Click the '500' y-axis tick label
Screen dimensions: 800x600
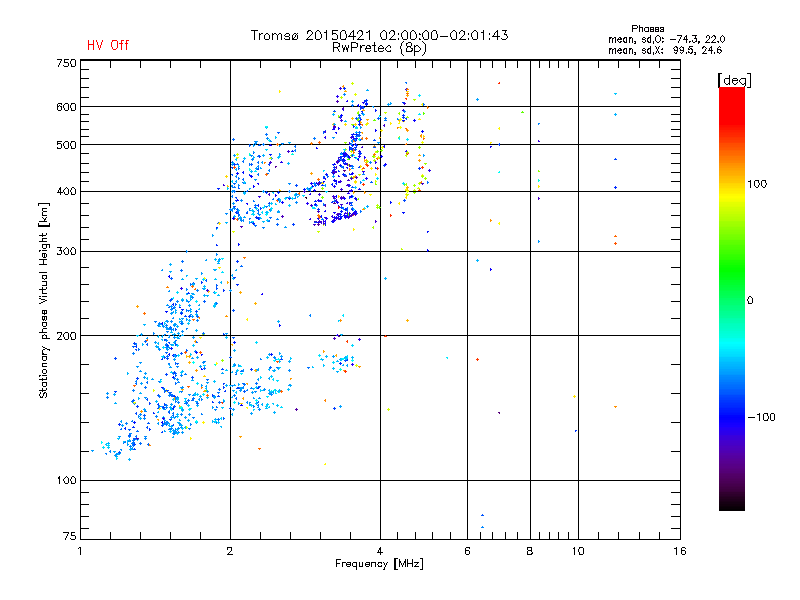tap(66, 145)
